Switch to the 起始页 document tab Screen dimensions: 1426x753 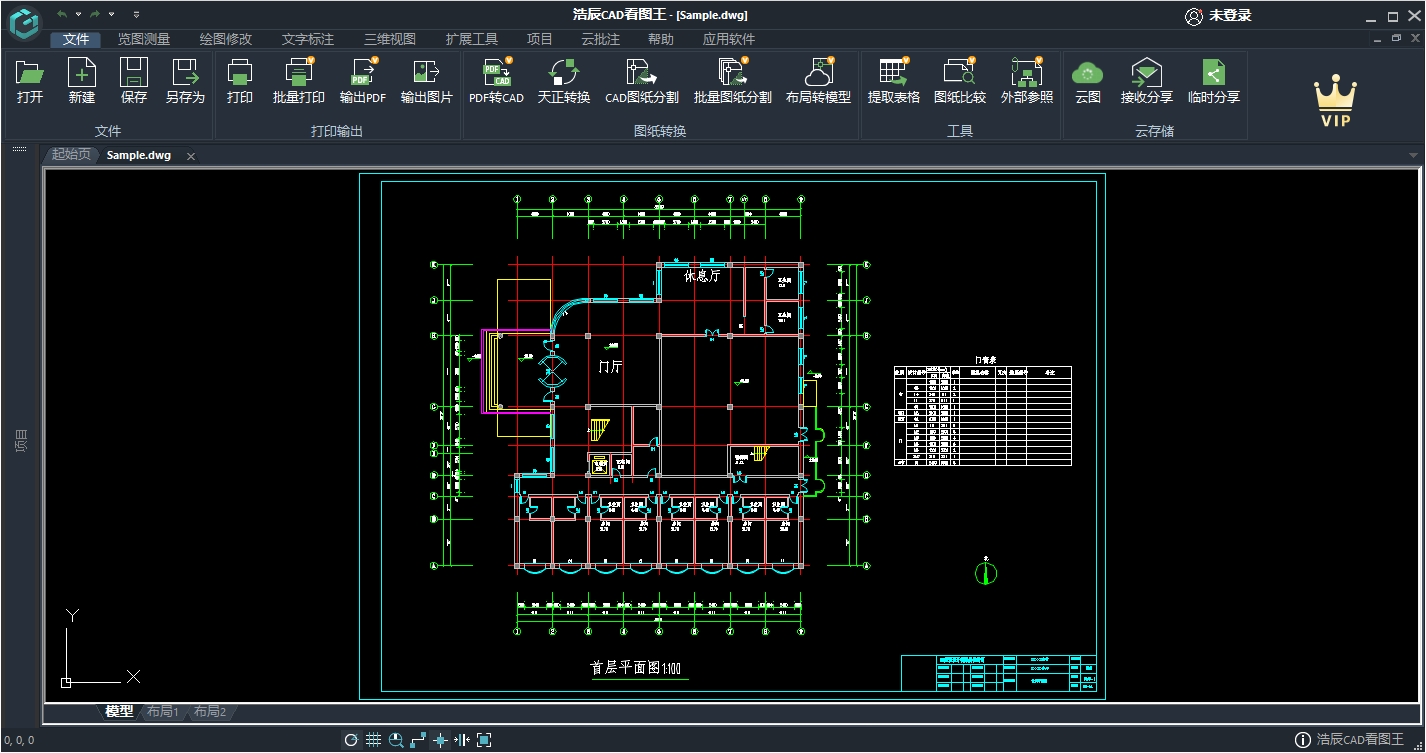click(71, 155)
